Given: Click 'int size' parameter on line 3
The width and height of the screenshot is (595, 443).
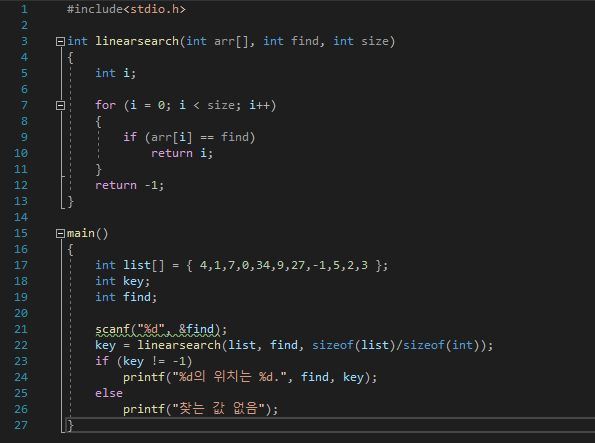Looking at the screenshot, I should (x=361, y=41).
